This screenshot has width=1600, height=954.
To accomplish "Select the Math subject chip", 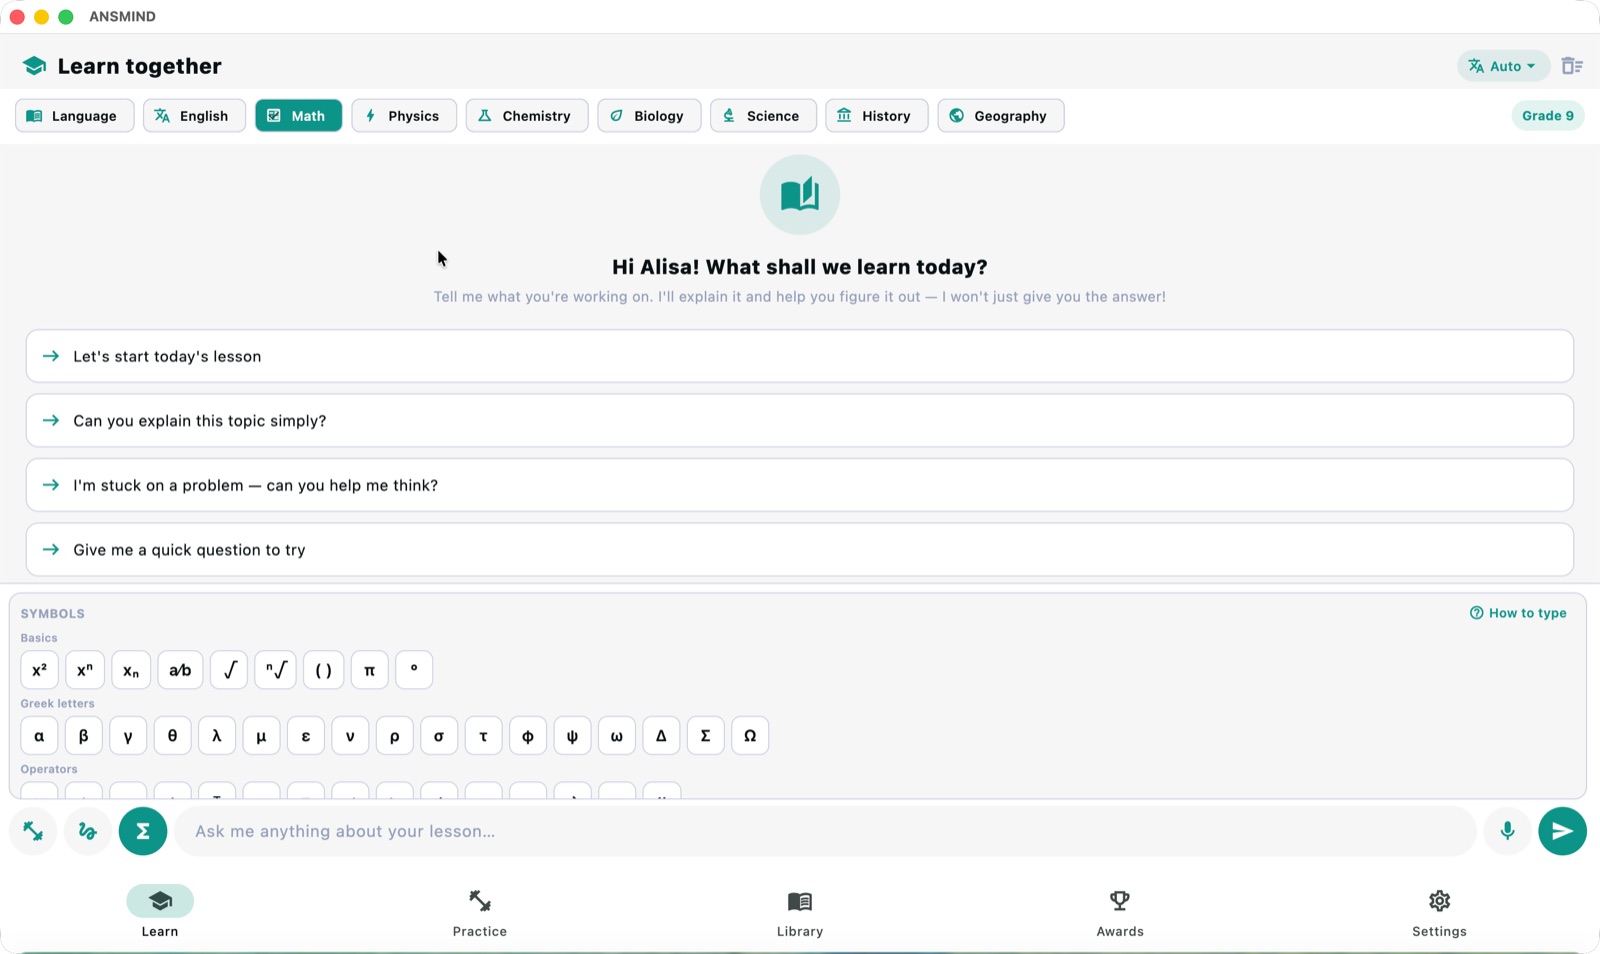I will click(298, 116).
